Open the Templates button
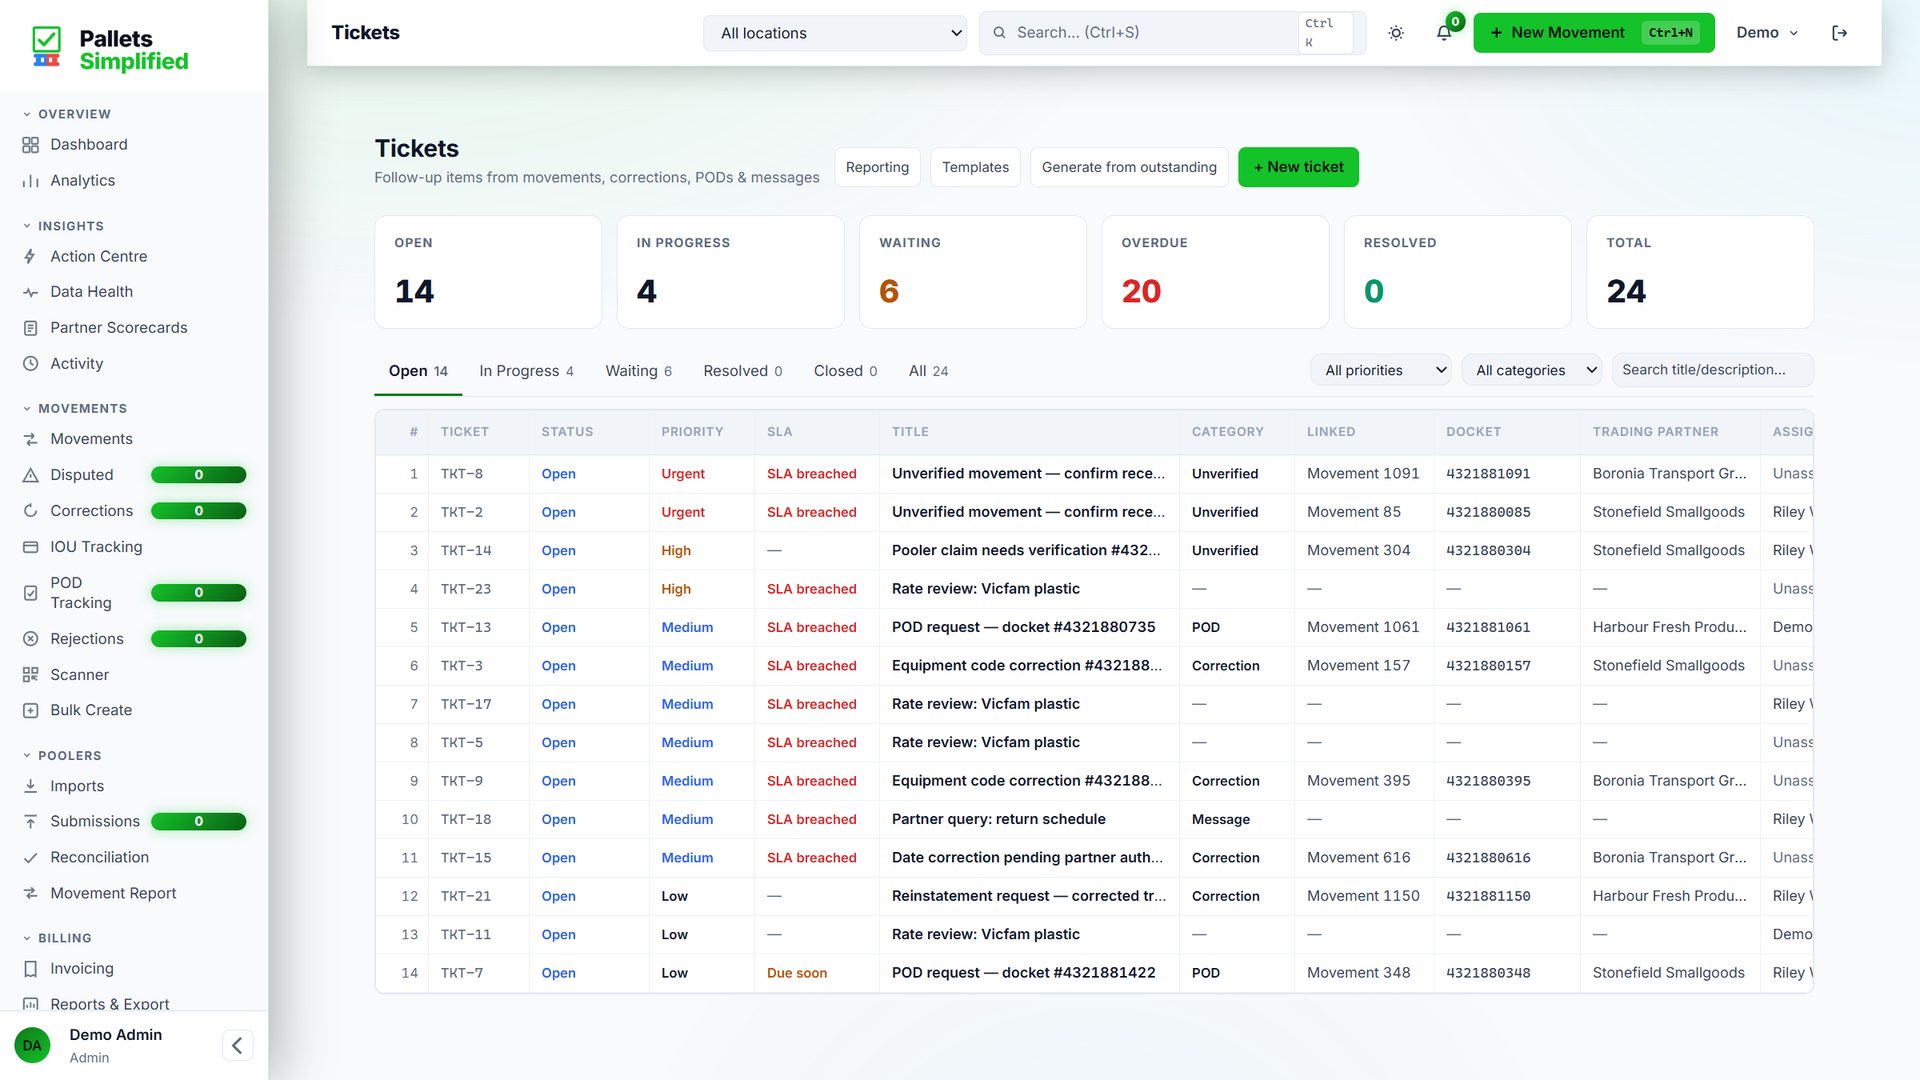Viewport: 1920px width, 1080px height. (x=975, y=167)
